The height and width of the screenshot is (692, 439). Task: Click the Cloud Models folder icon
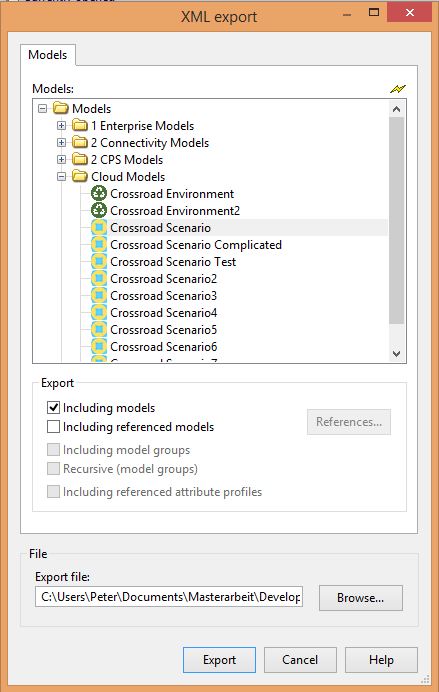coord(80,177)
